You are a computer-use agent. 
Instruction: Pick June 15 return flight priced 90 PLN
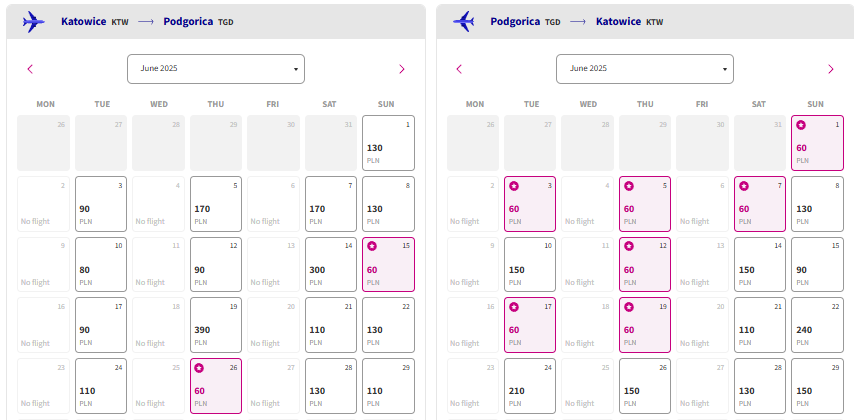coord(818,264)
